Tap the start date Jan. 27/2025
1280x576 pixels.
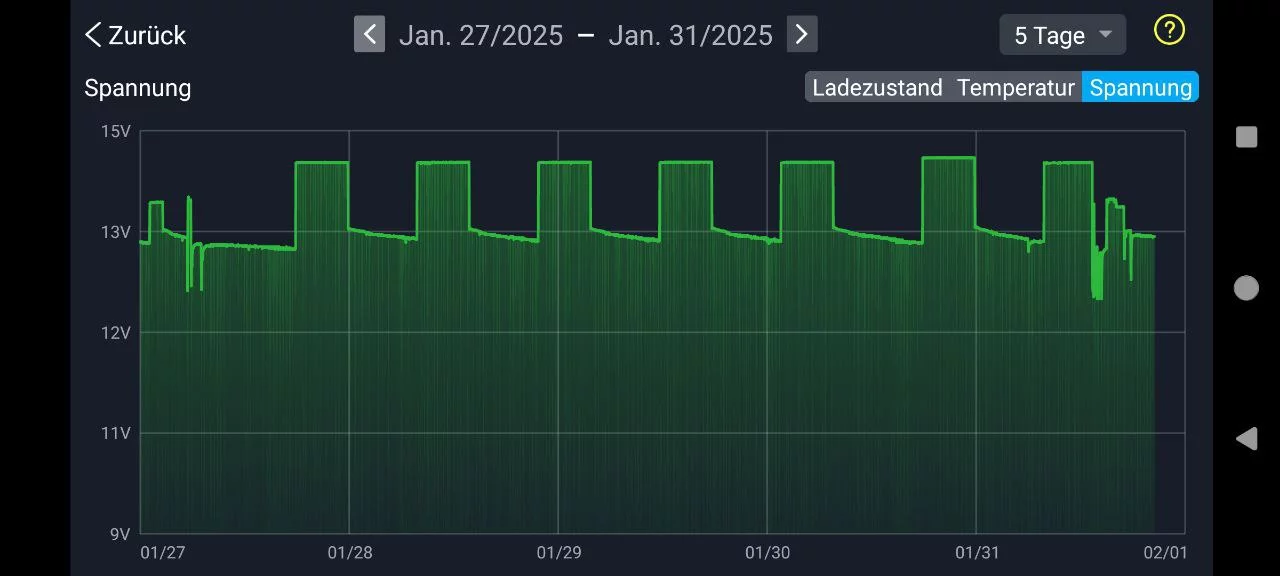481,35
